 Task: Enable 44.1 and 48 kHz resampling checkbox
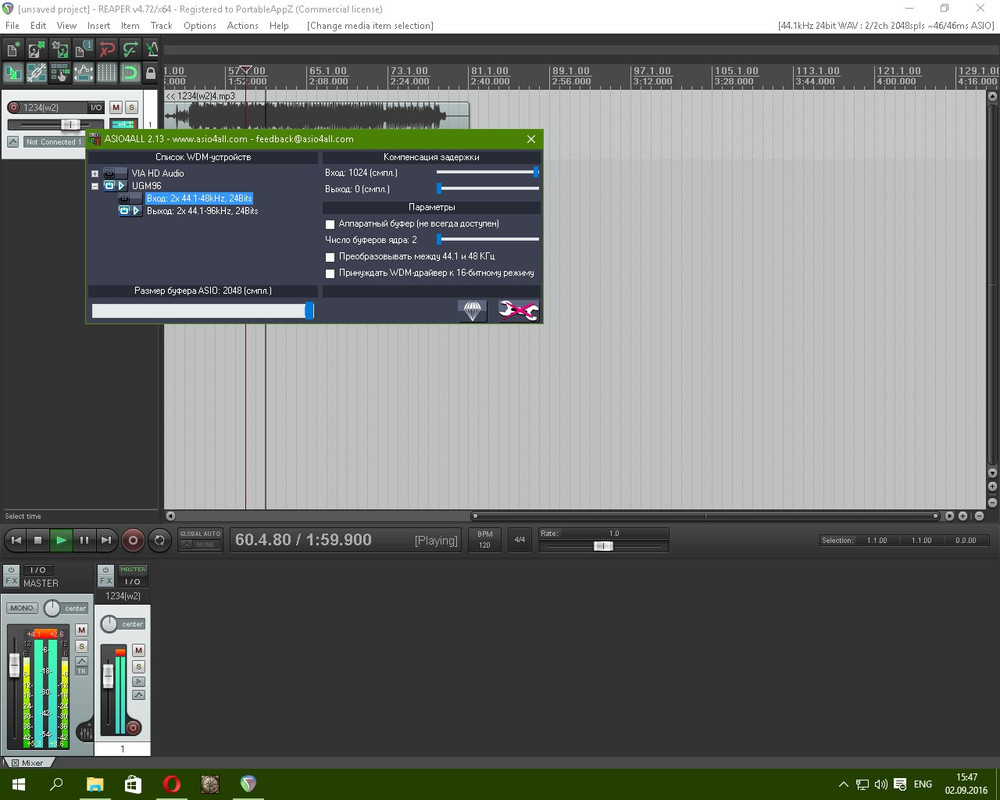point(330,257)
